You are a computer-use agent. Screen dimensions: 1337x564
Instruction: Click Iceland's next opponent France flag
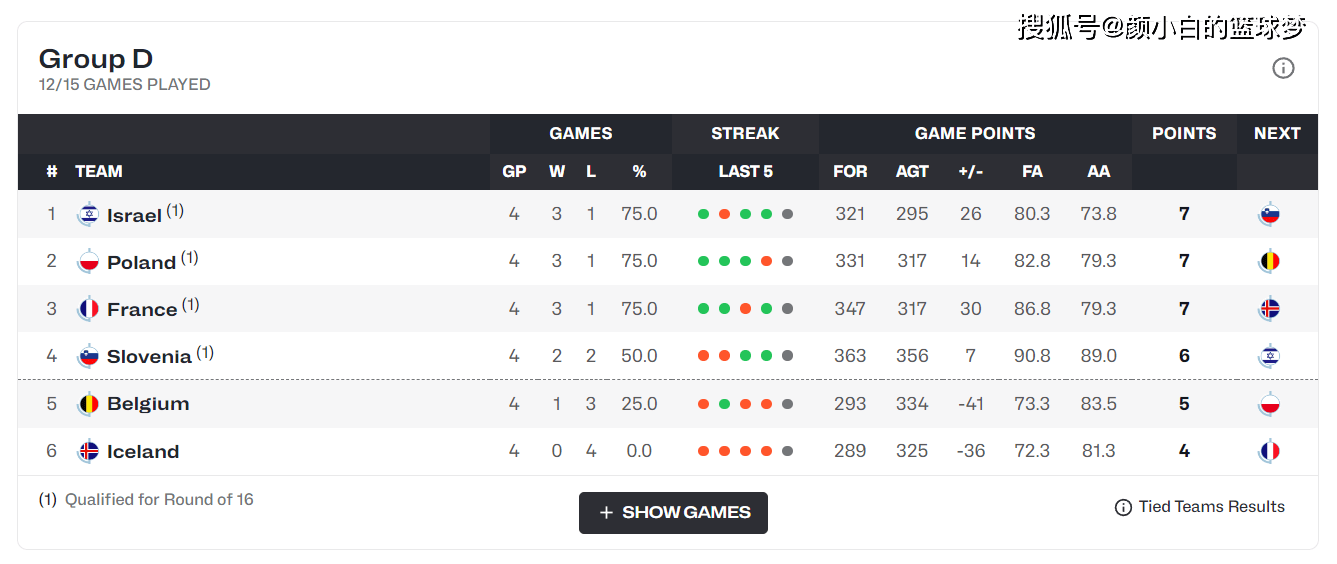1269,451
